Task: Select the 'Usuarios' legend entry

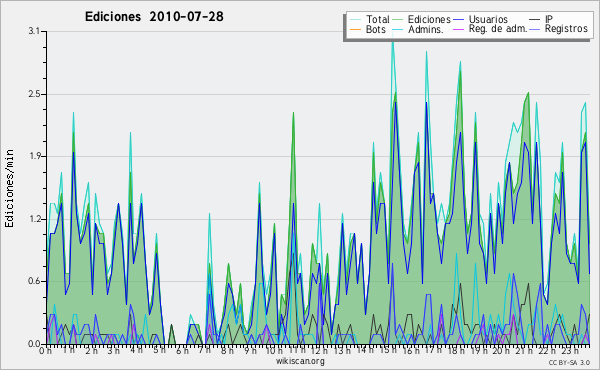Action: tap(488, 19)
